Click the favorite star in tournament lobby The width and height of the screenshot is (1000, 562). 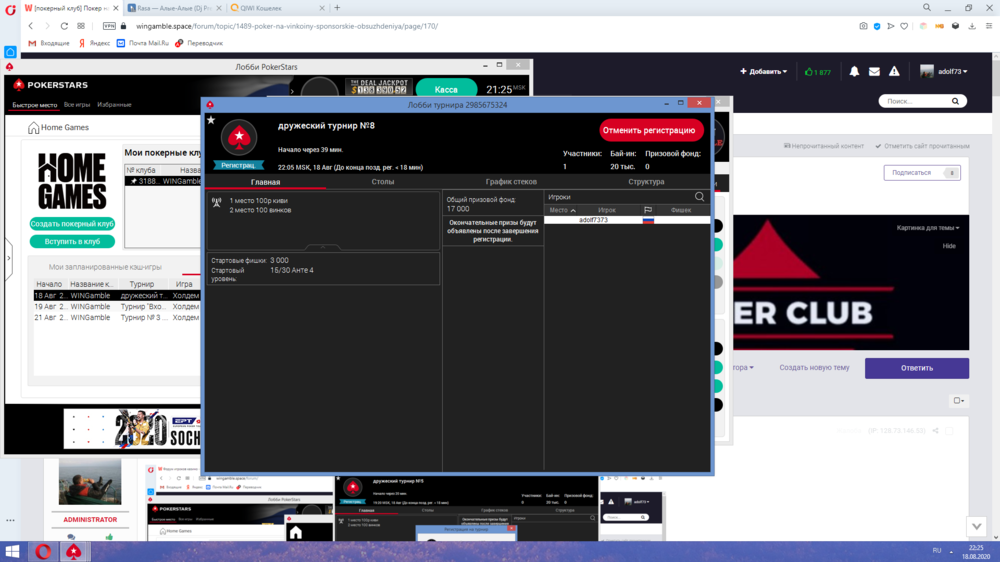(211, 120)
